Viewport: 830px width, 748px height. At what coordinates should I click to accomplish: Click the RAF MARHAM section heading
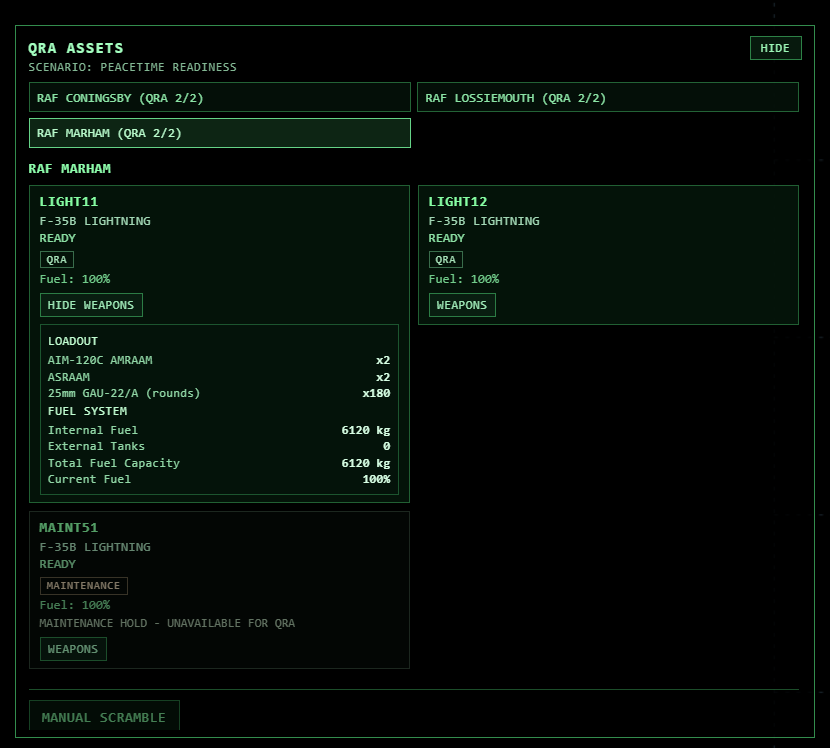tap(70, 168)
